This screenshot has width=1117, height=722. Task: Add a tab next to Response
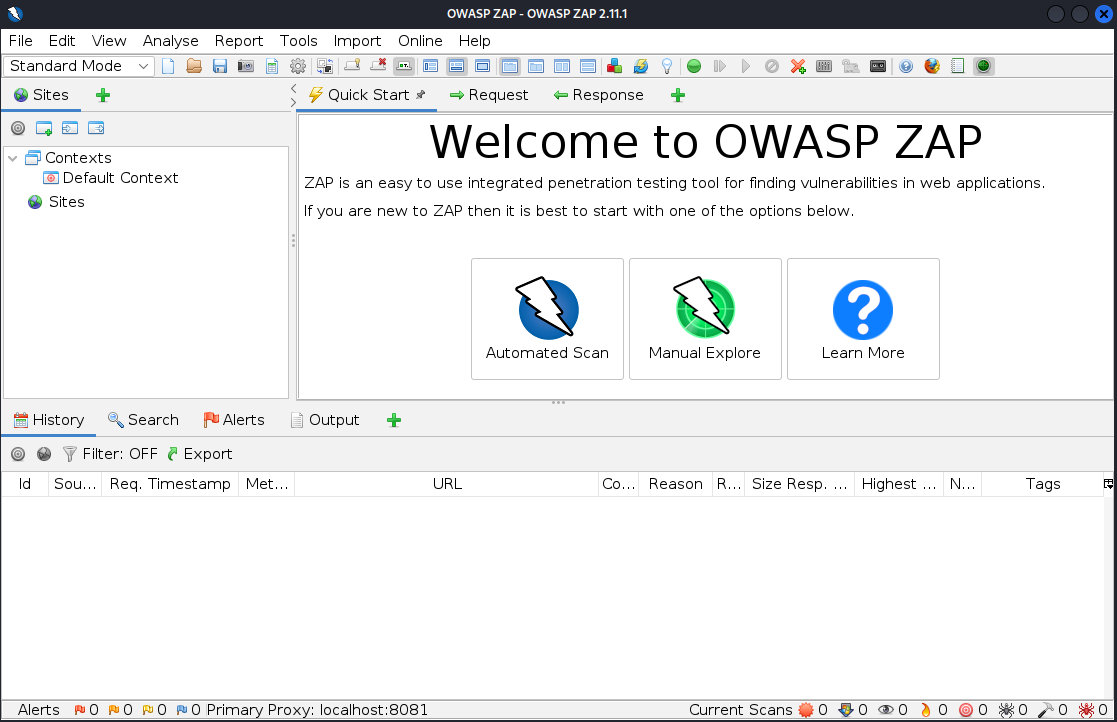(x=677, y=95)
